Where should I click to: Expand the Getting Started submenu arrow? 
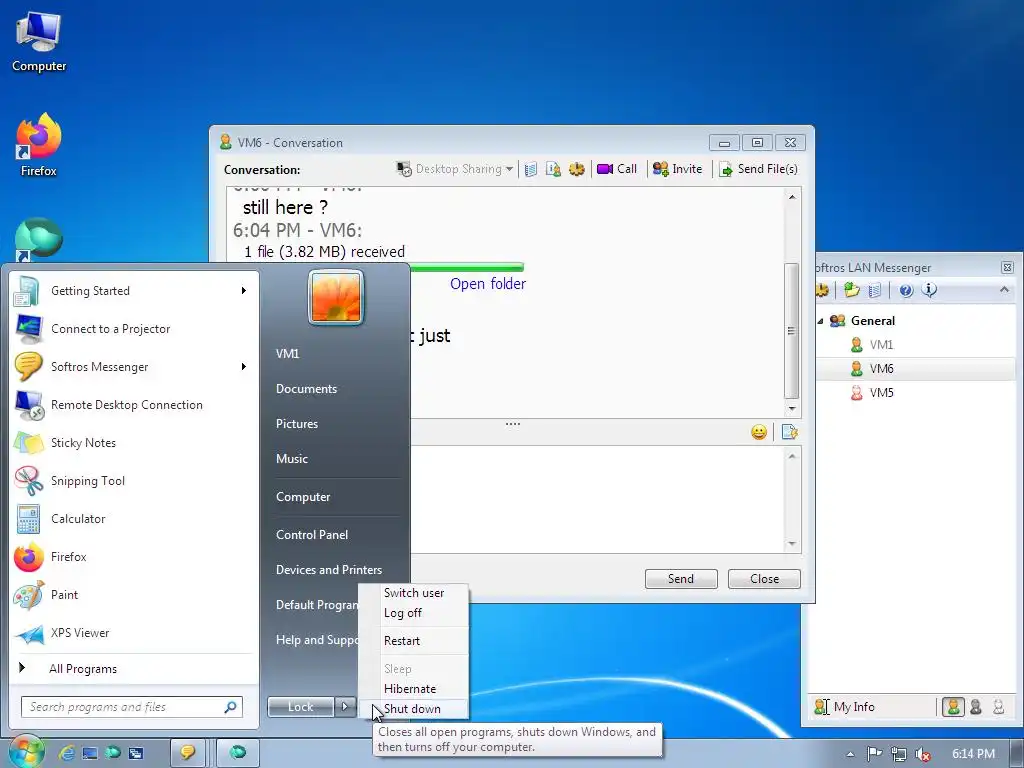(x=244, y=291)
